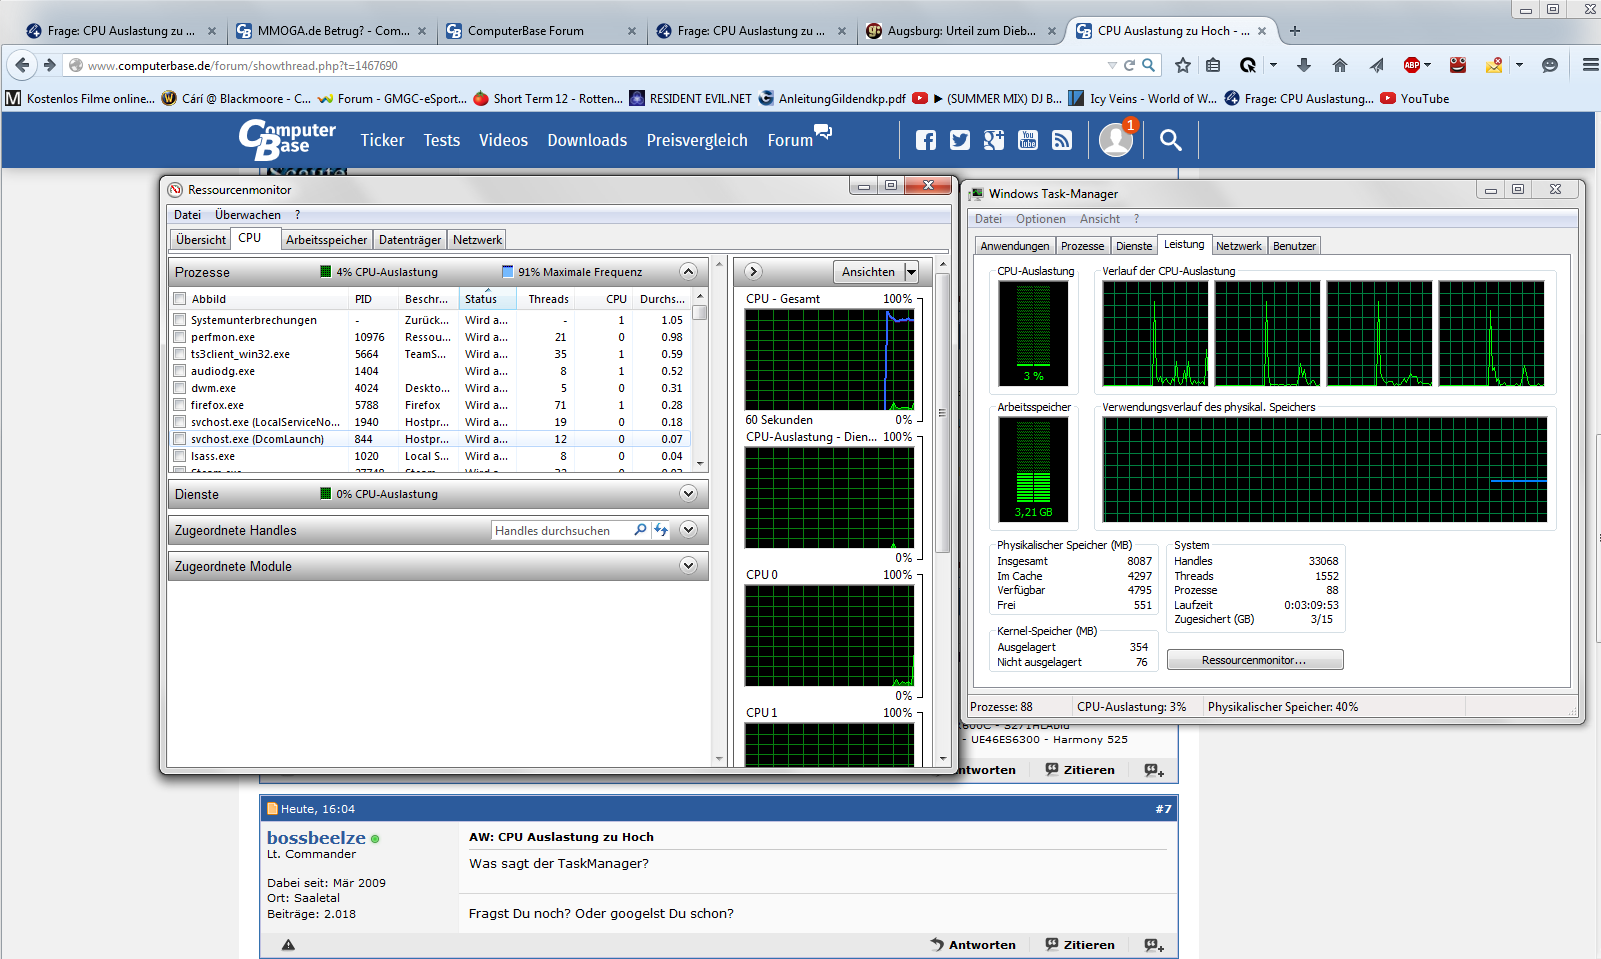Open ComputerBase Facebook page icon
1601x959 pixels.
click(926, 140)
